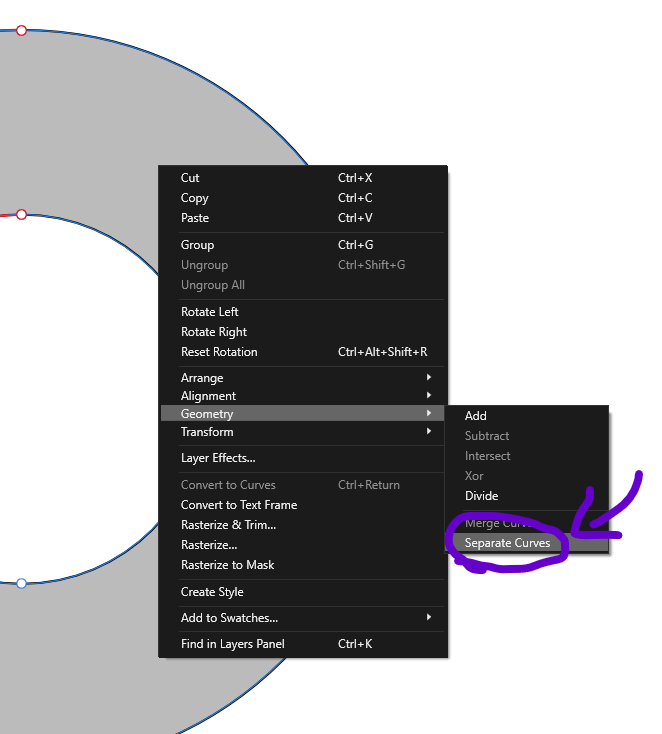Click Copy in the context menu

pyautogui.click(x=194, y=198)
